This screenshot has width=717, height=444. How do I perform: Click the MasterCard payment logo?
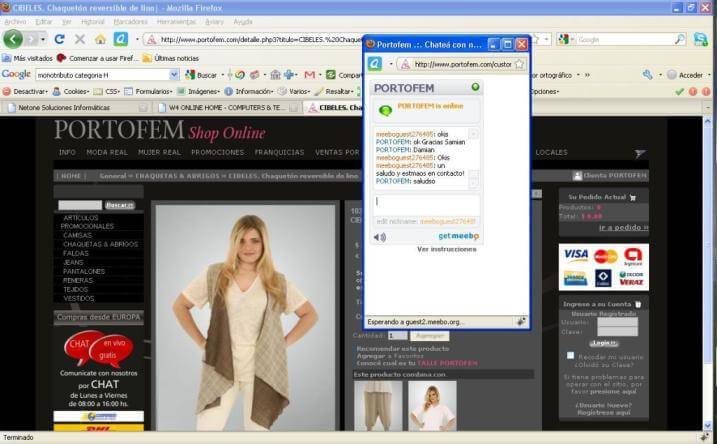coord(605,257)
